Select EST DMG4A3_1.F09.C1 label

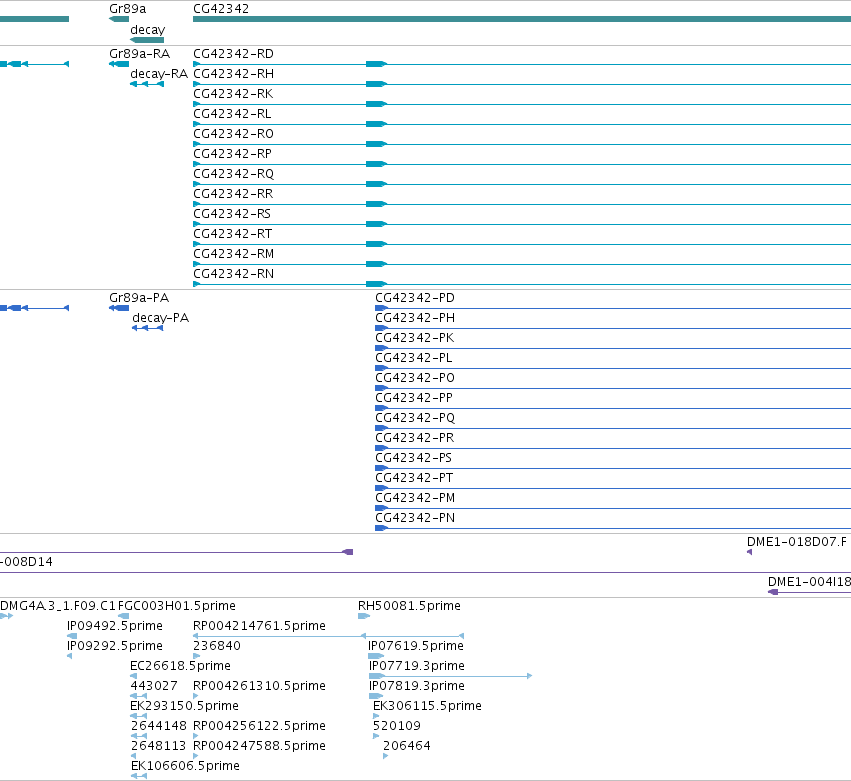(58, 606)
